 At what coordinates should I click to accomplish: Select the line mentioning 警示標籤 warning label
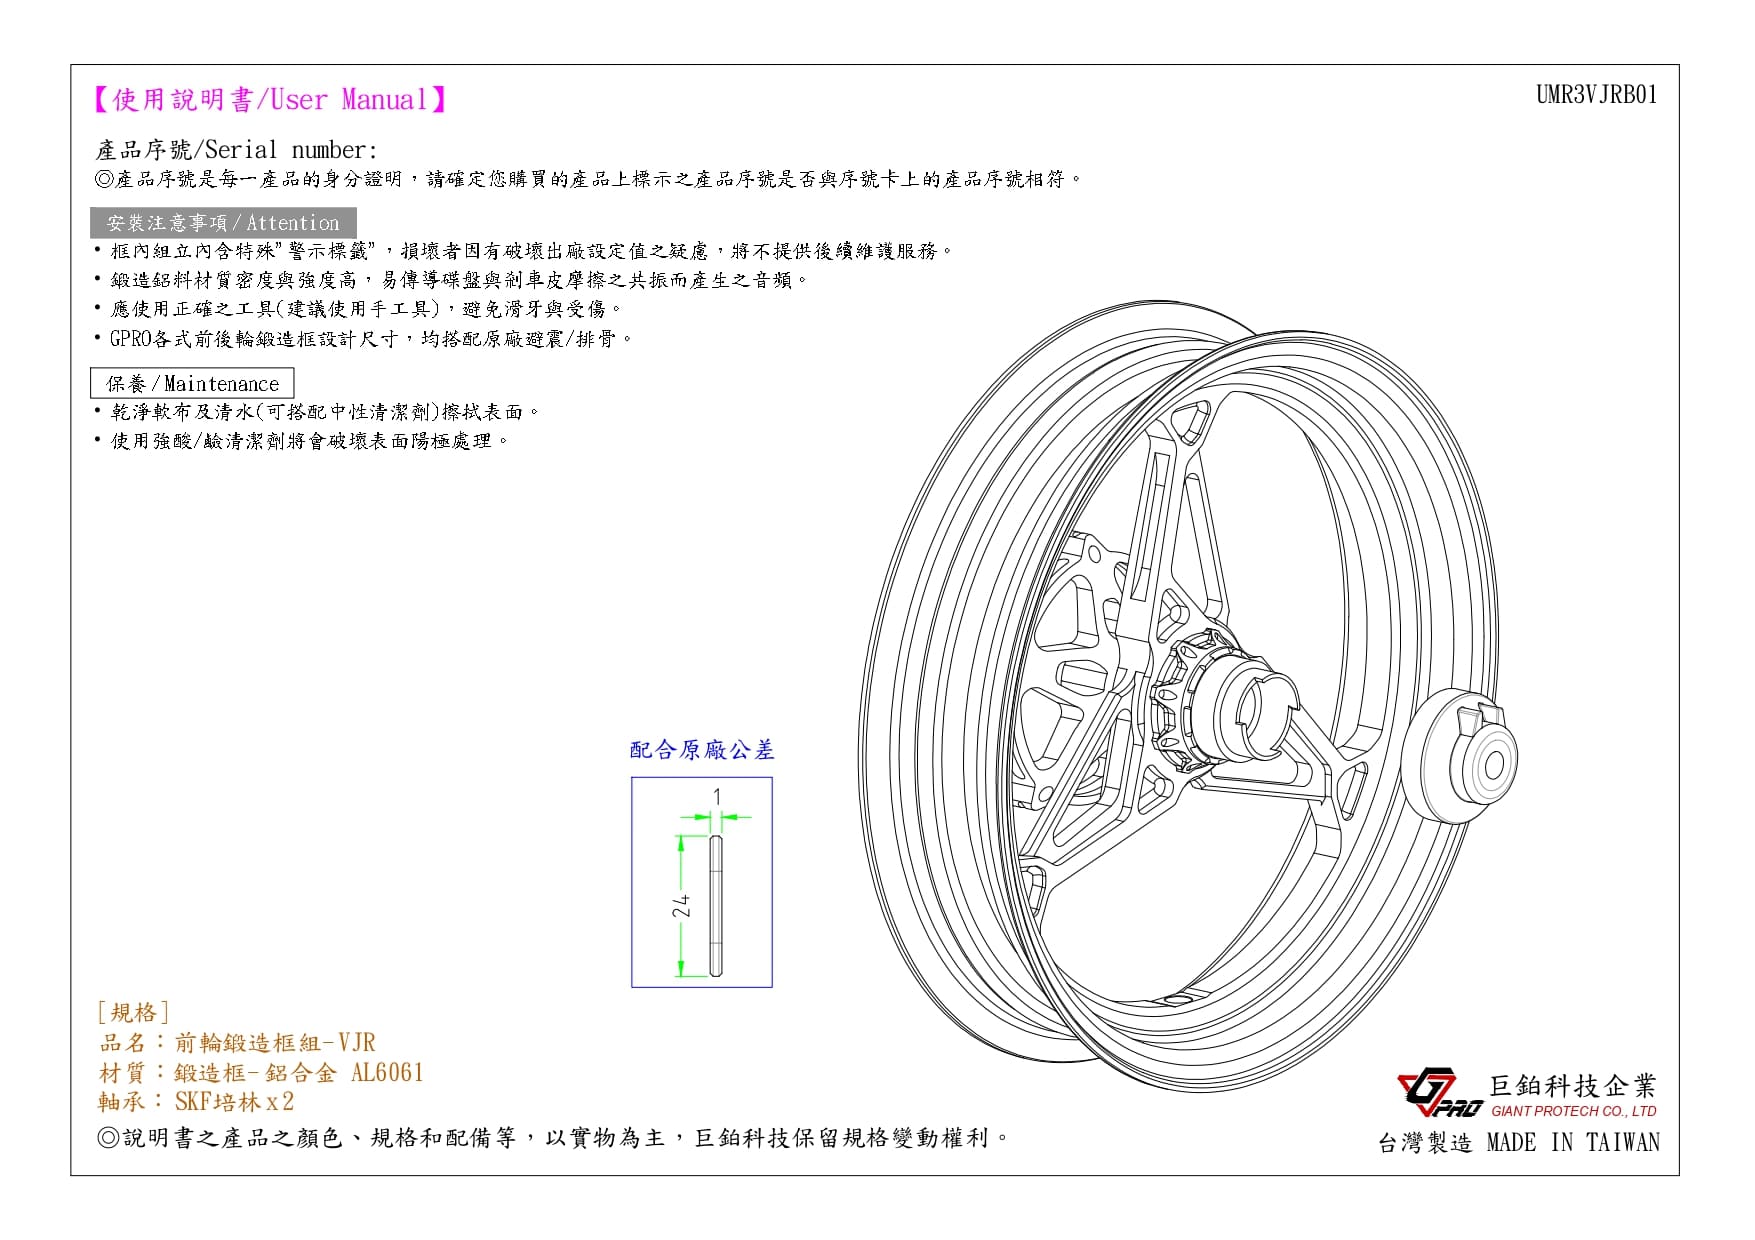coord(523,251)
